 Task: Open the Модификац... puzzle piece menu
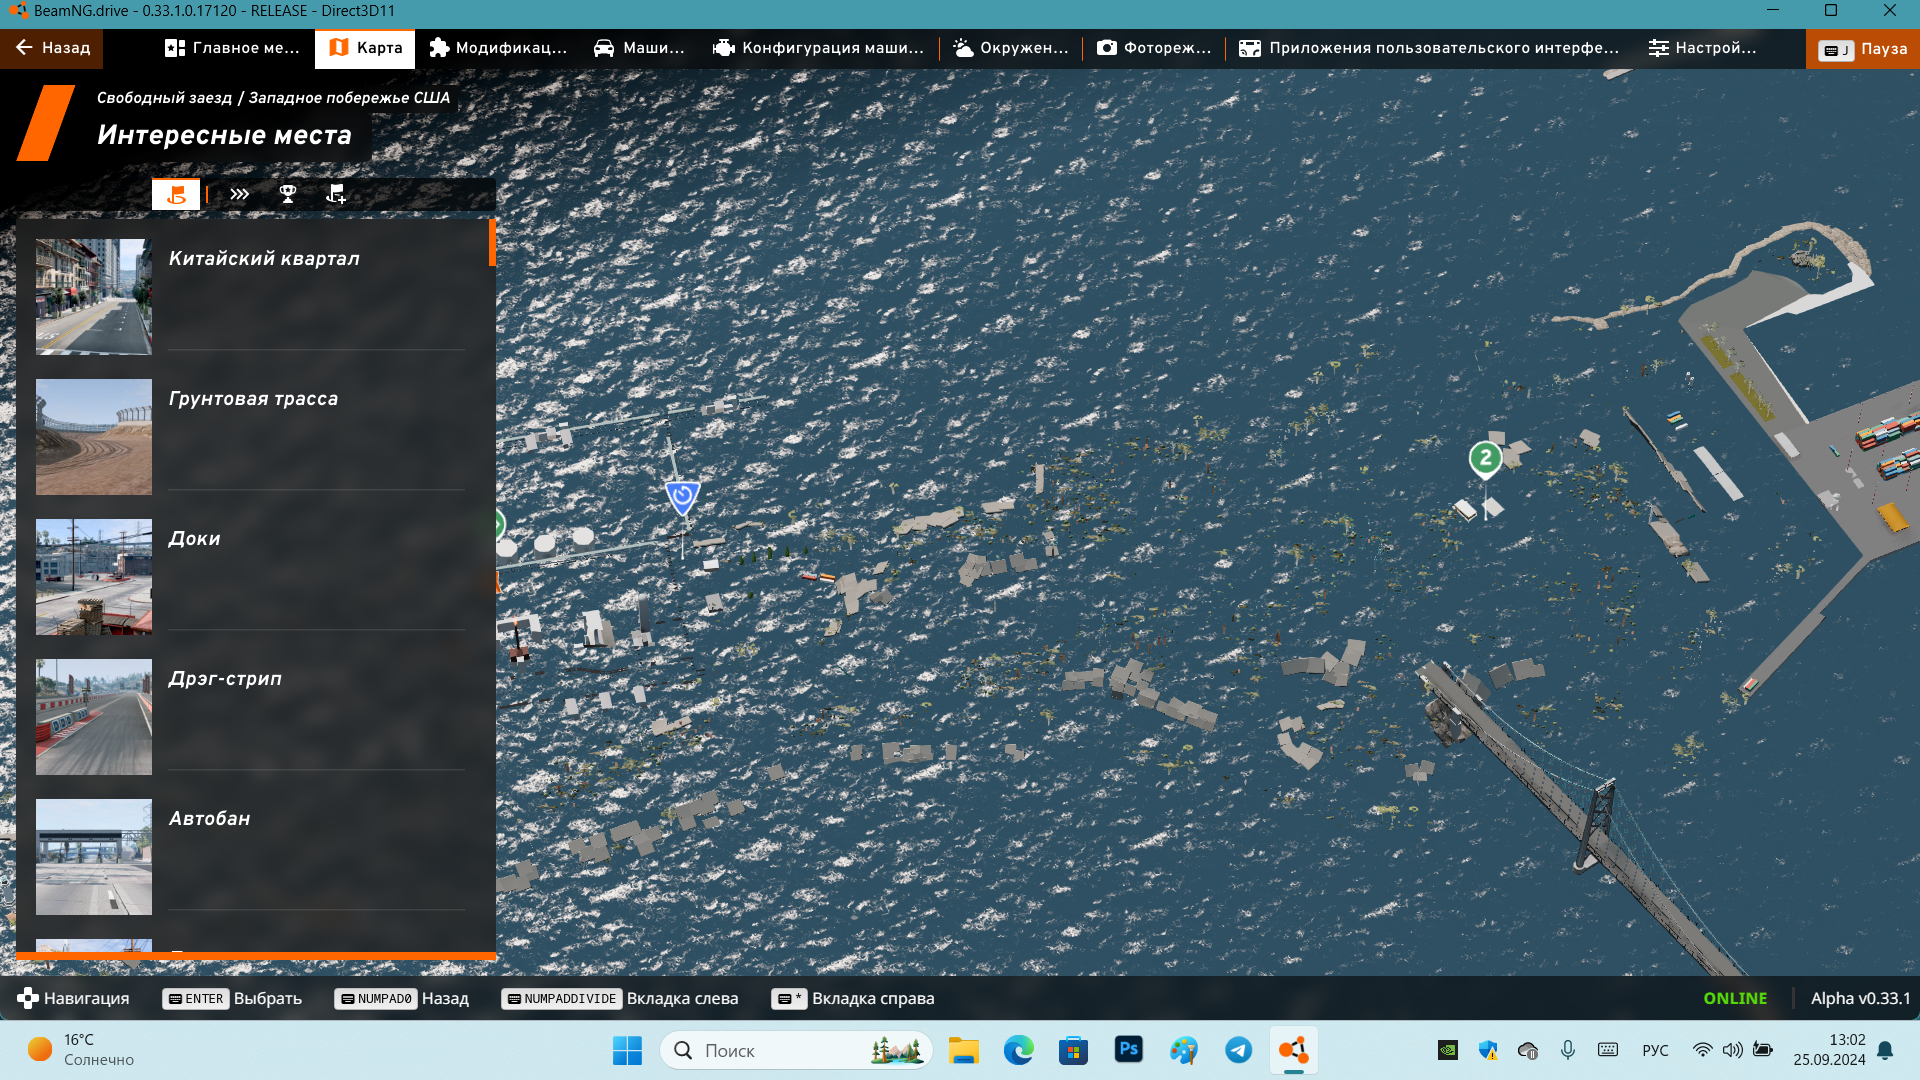498,48
